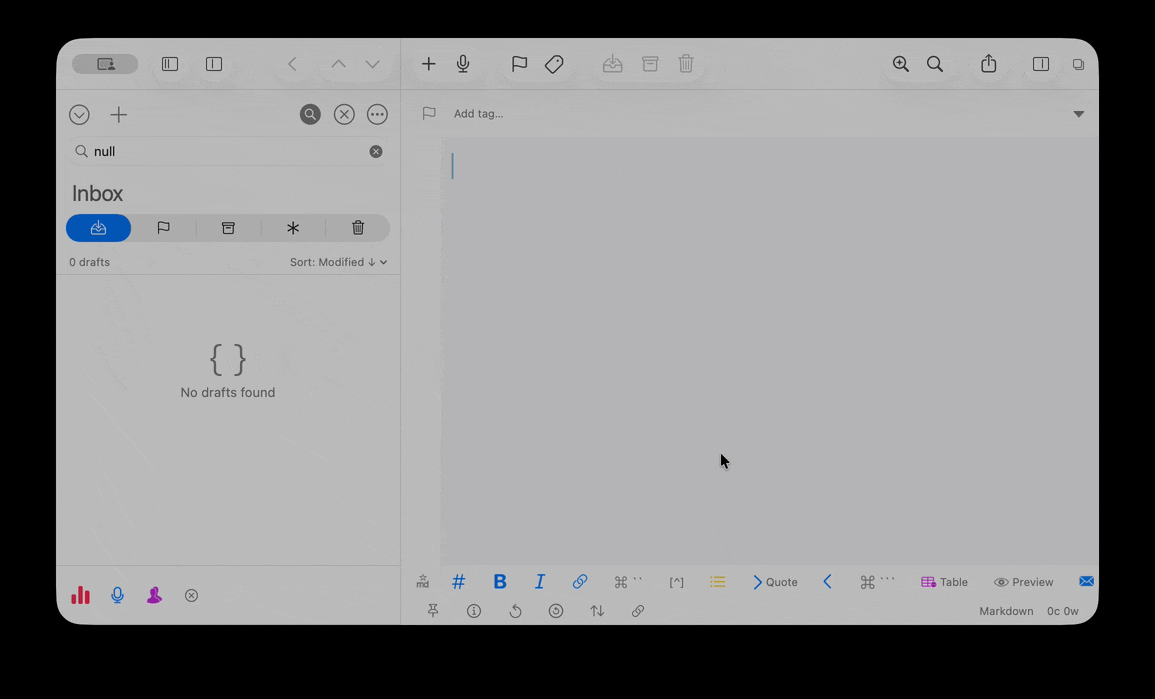The image size is (1155, 699).
Task: Click the back arrow in the toolbar
Action: (x=292, y=64)
